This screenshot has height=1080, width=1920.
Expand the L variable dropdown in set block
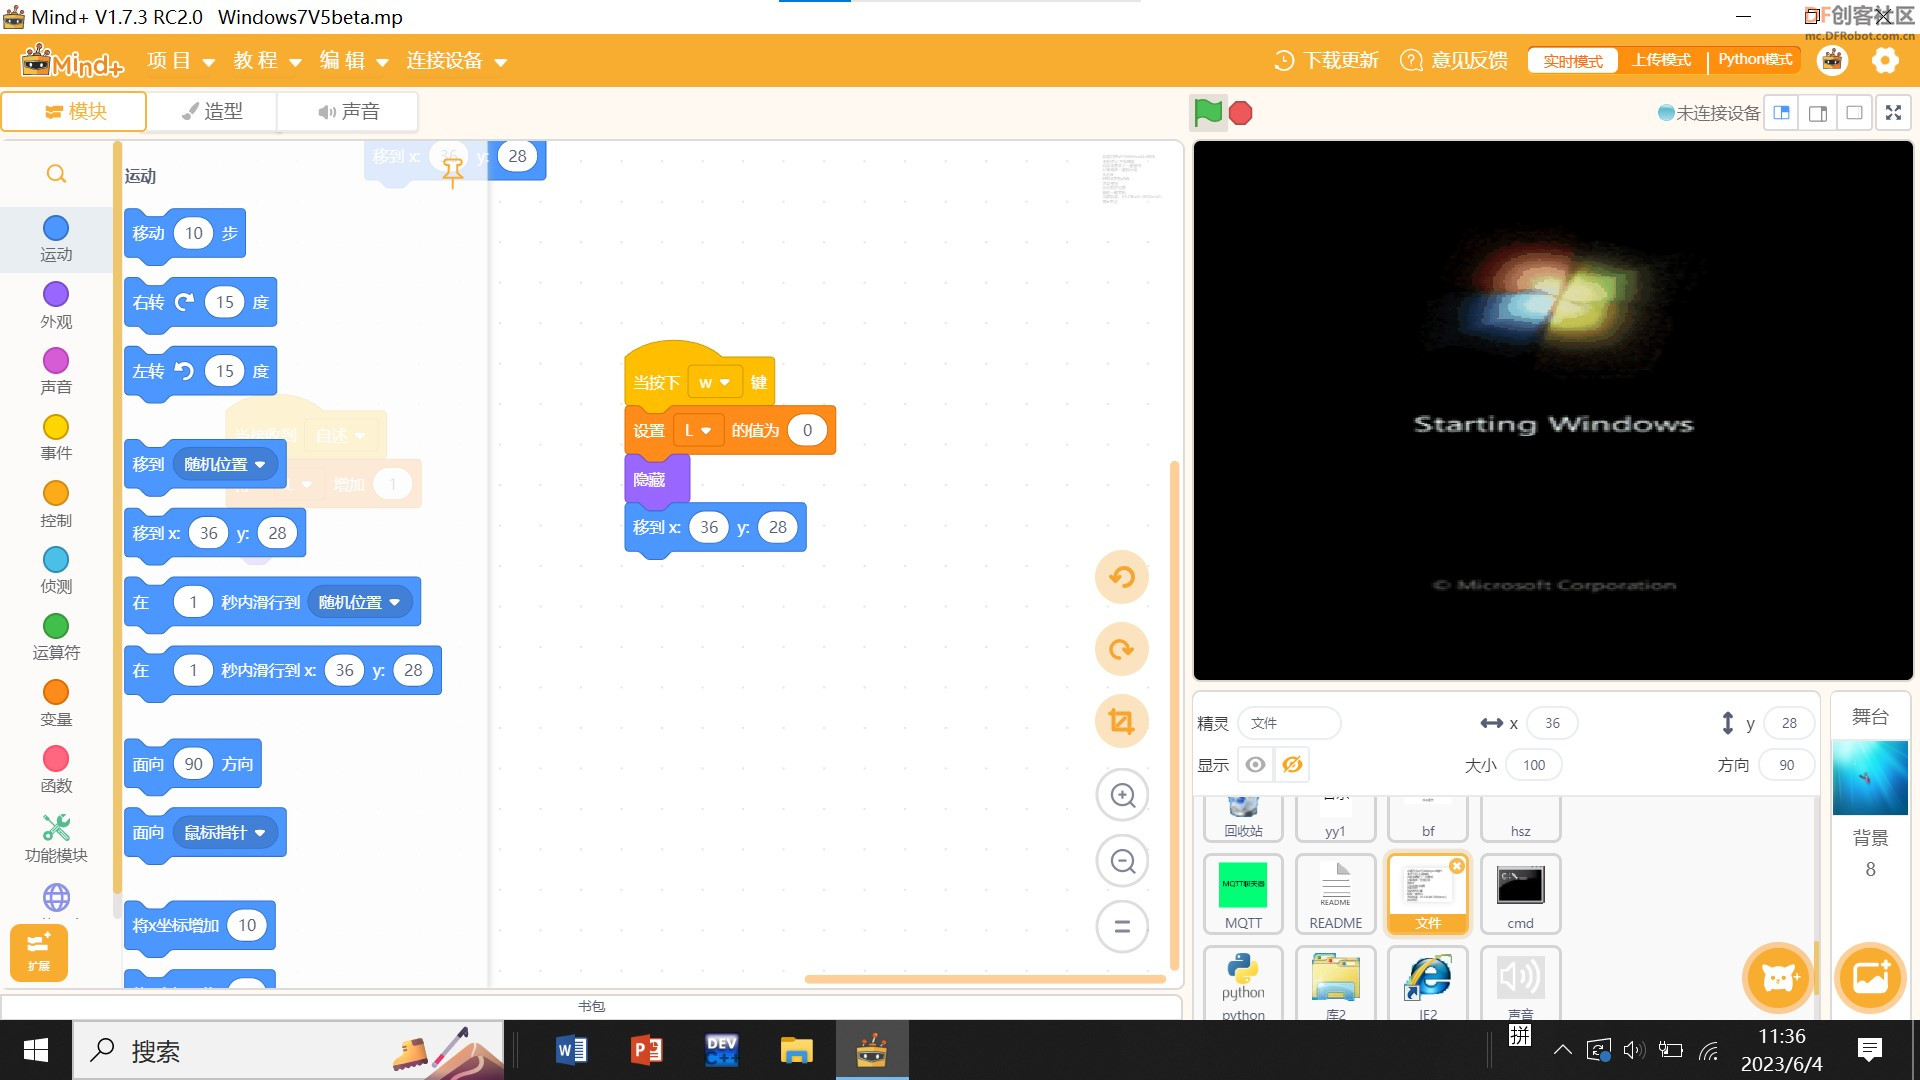(x=697, y=430)
